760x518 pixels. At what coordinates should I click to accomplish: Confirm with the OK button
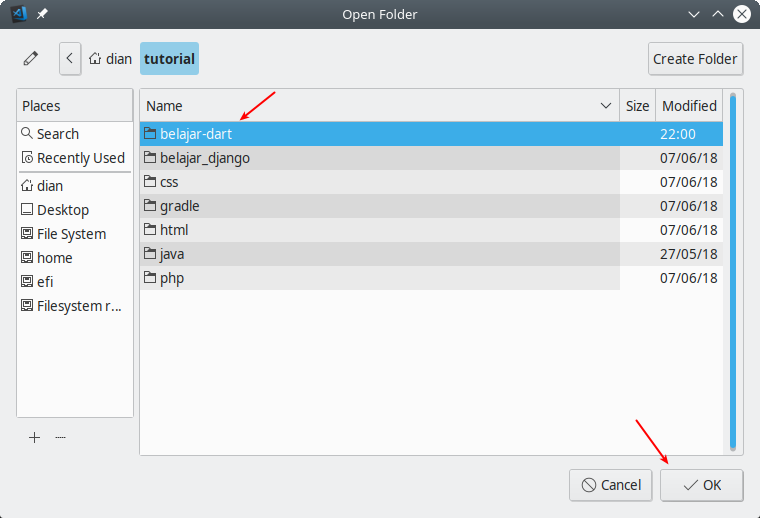[x=701, y=485]
